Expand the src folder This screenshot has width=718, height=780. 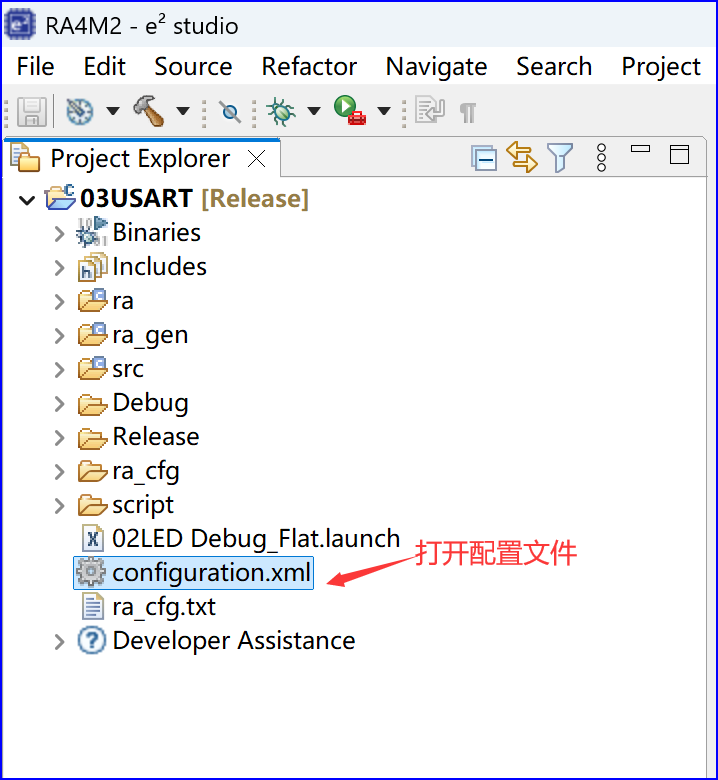(59, 370)
